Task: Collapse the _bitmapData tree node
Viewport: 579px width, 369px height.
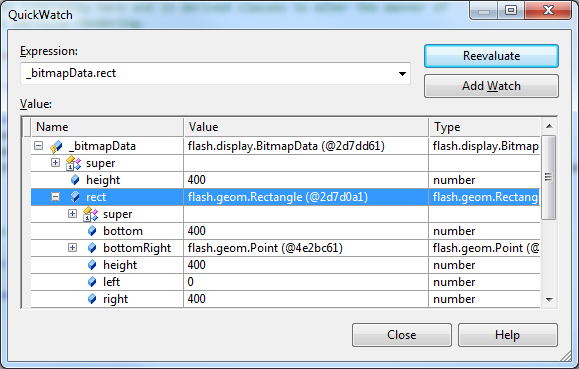Action: coord(38,146)
